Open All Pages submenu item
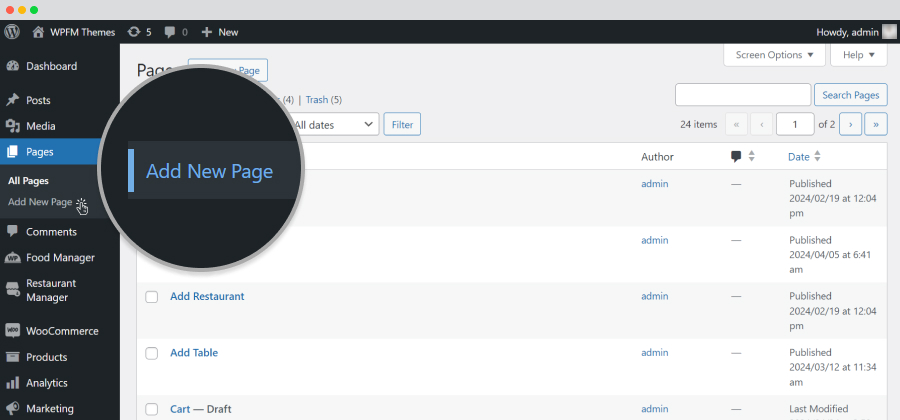 tap(28, 181)
